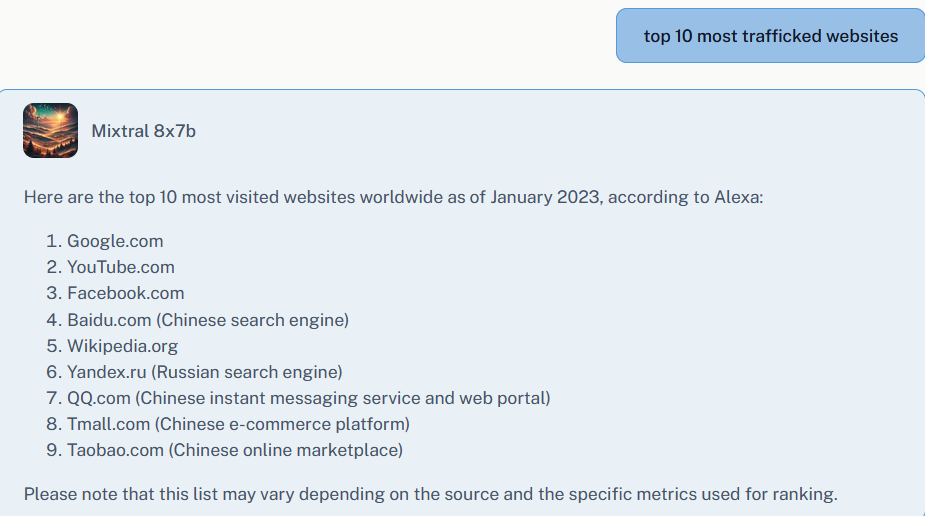Click Tmall.com in the ranking
Viewport: 925px width, 516px height.
click(109, 424)
